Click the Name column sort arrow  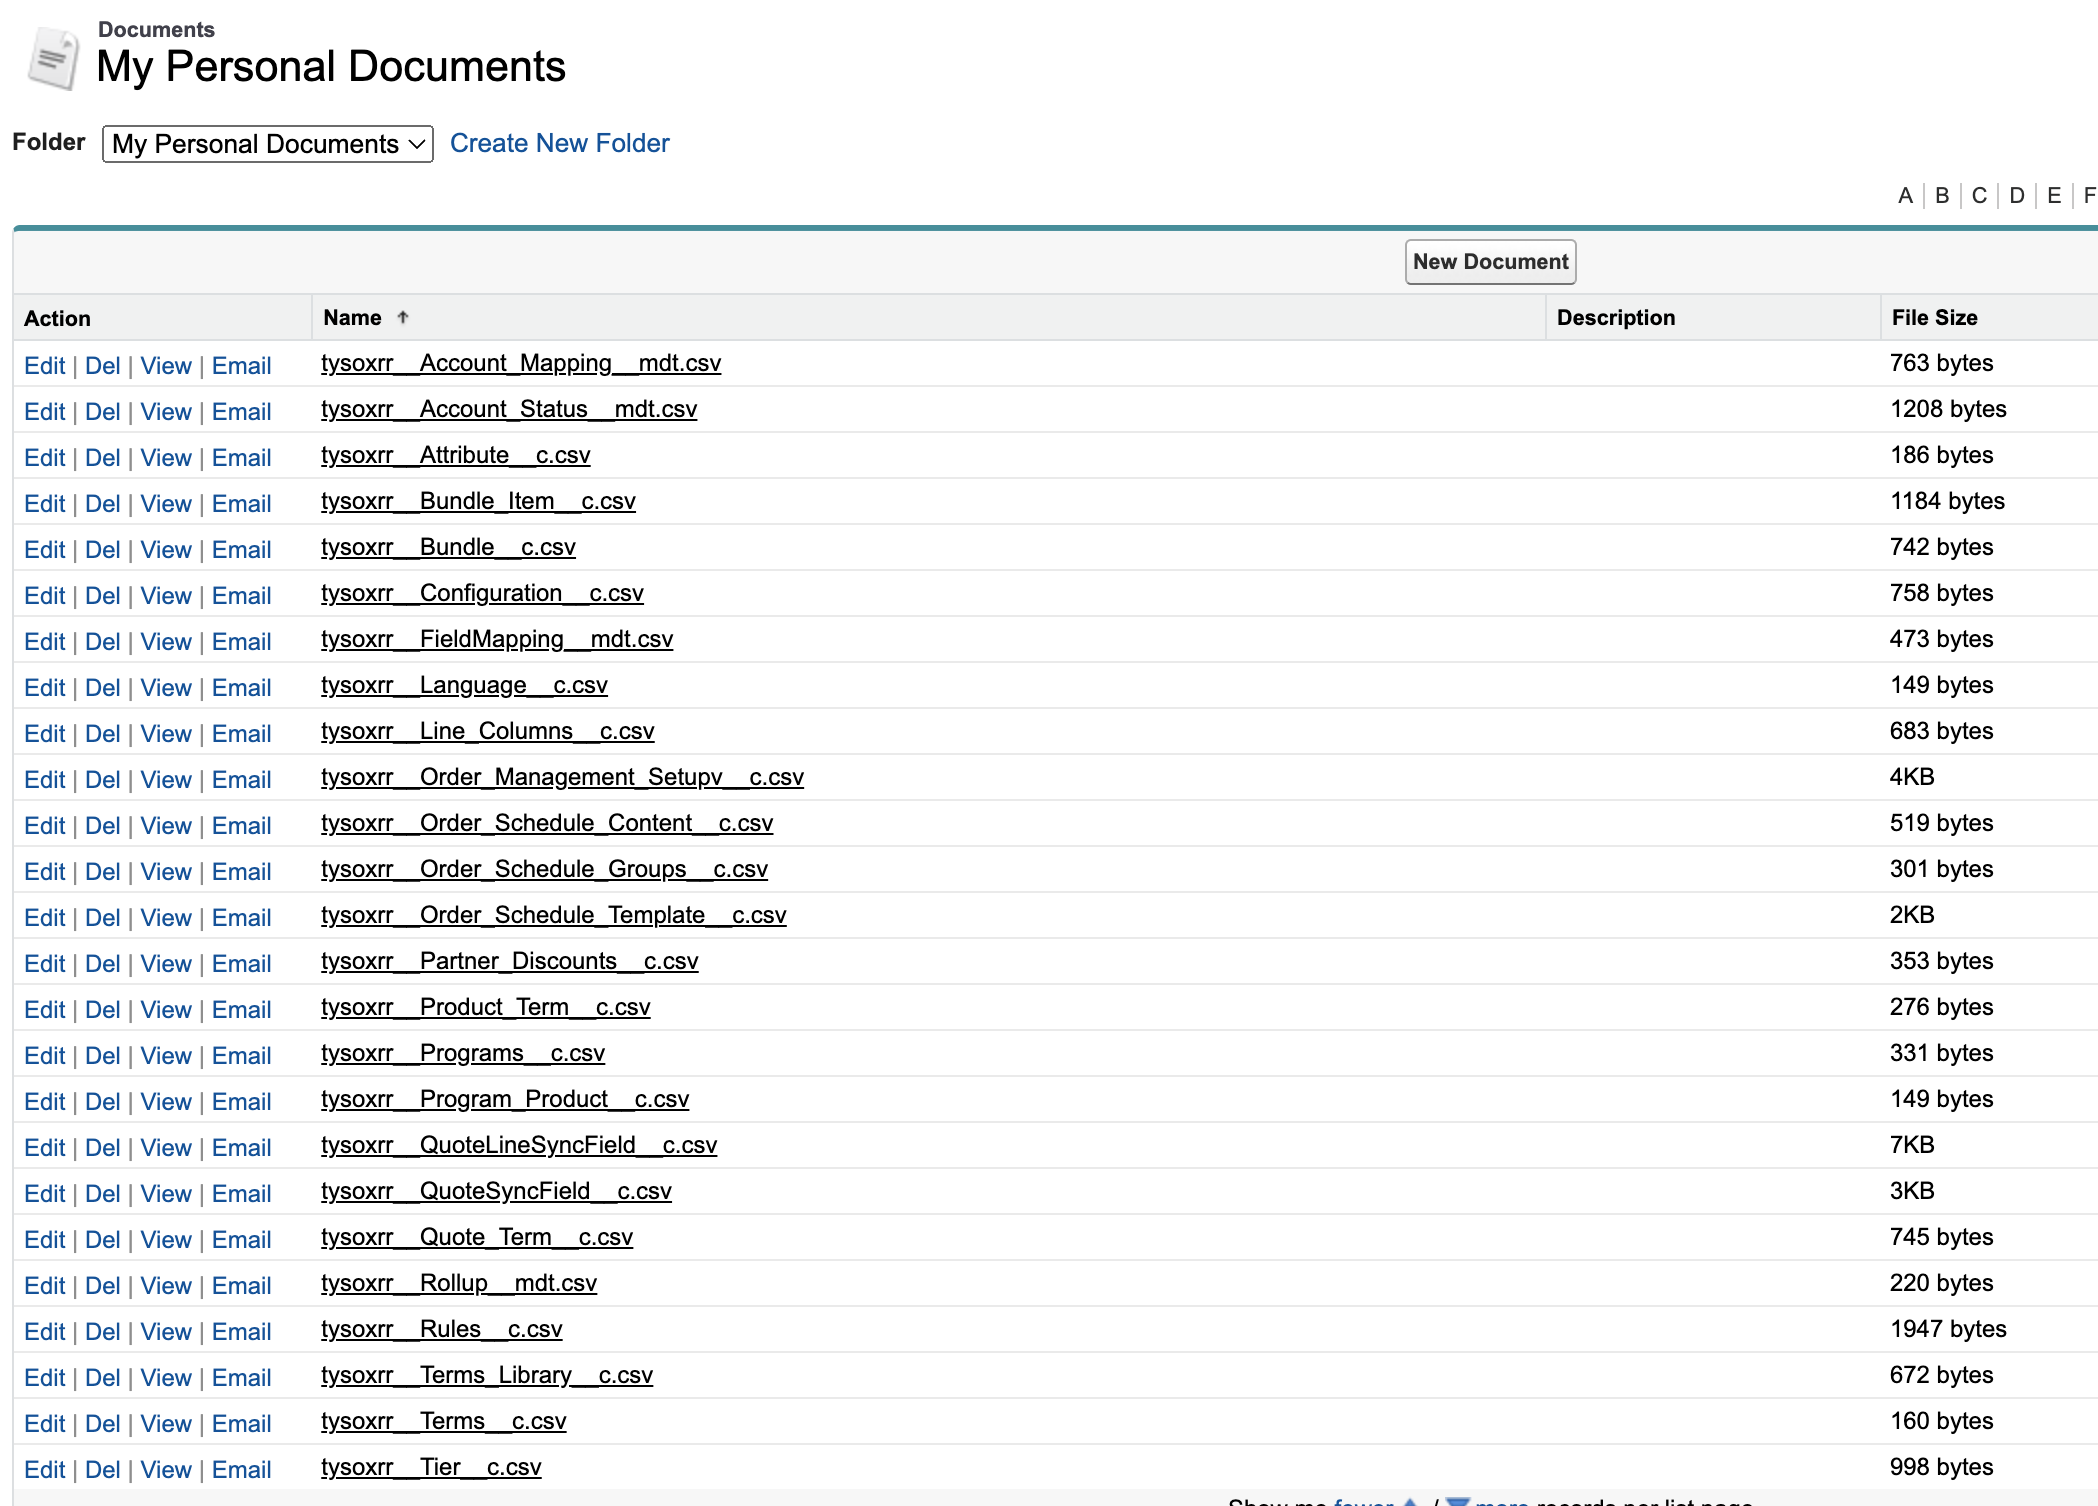(403, 318)
